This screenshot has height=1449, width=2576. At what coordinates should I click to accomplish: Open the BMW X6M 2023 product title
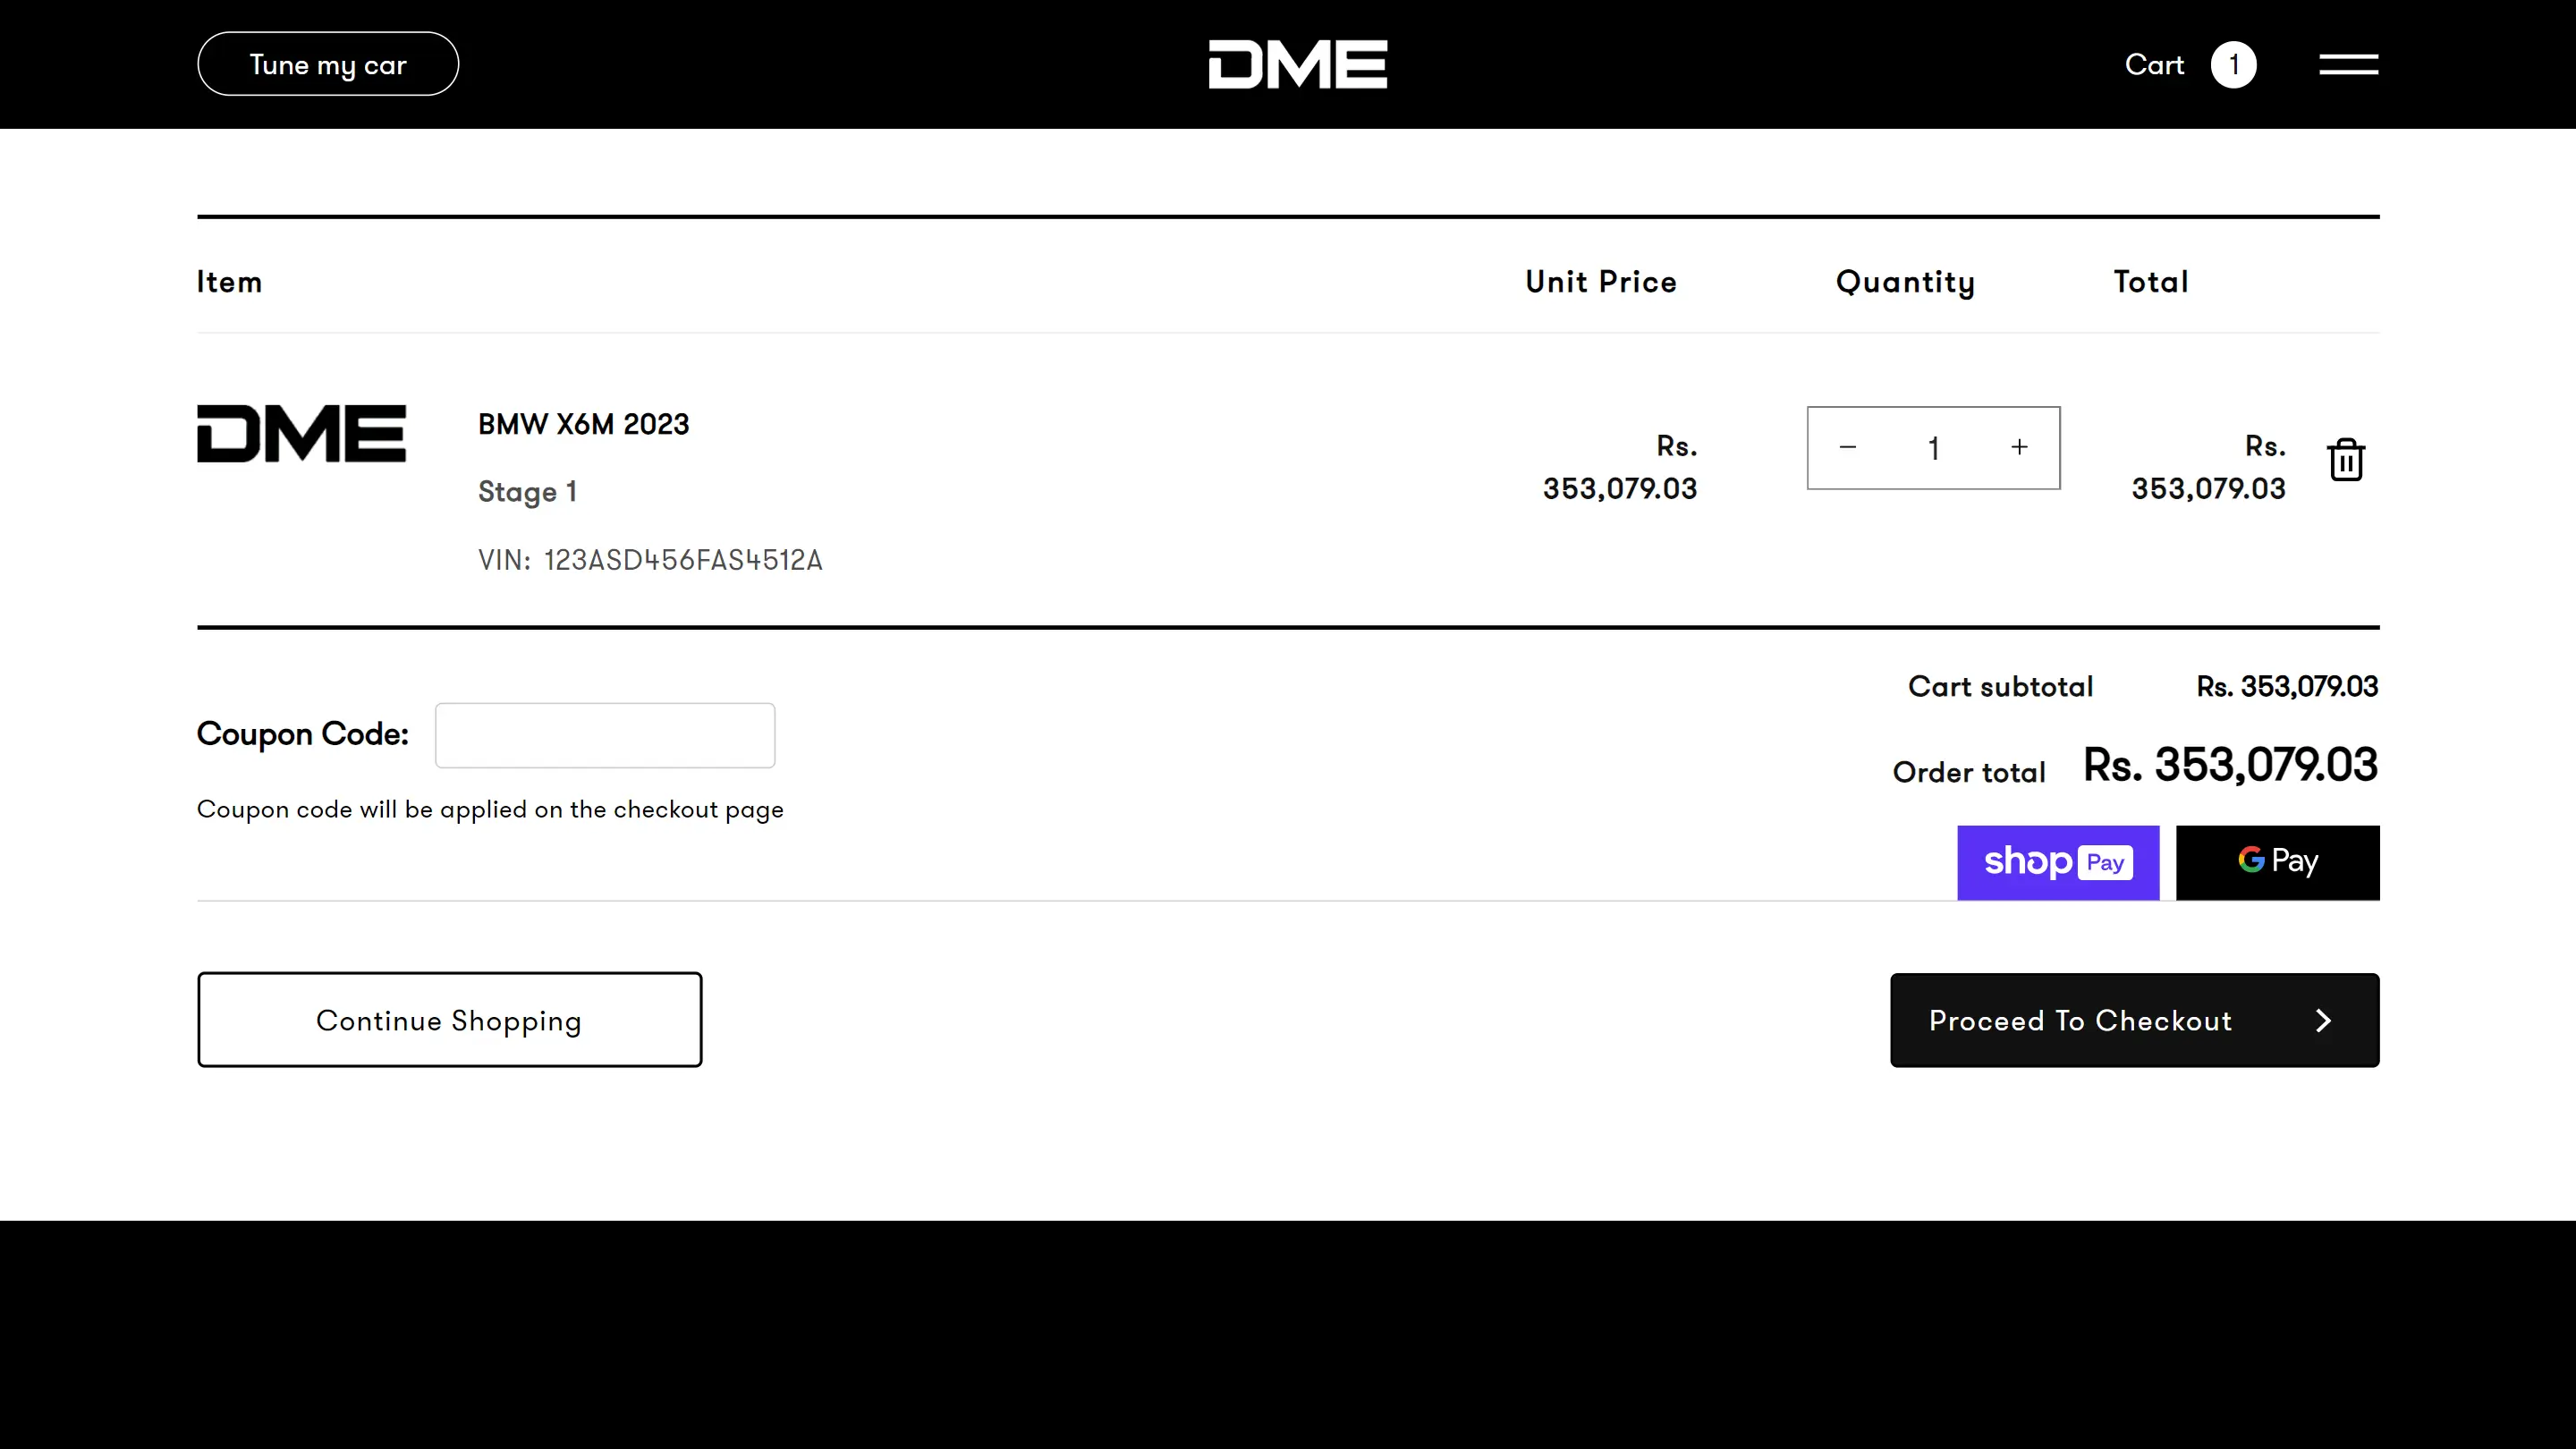coord(583,424)
